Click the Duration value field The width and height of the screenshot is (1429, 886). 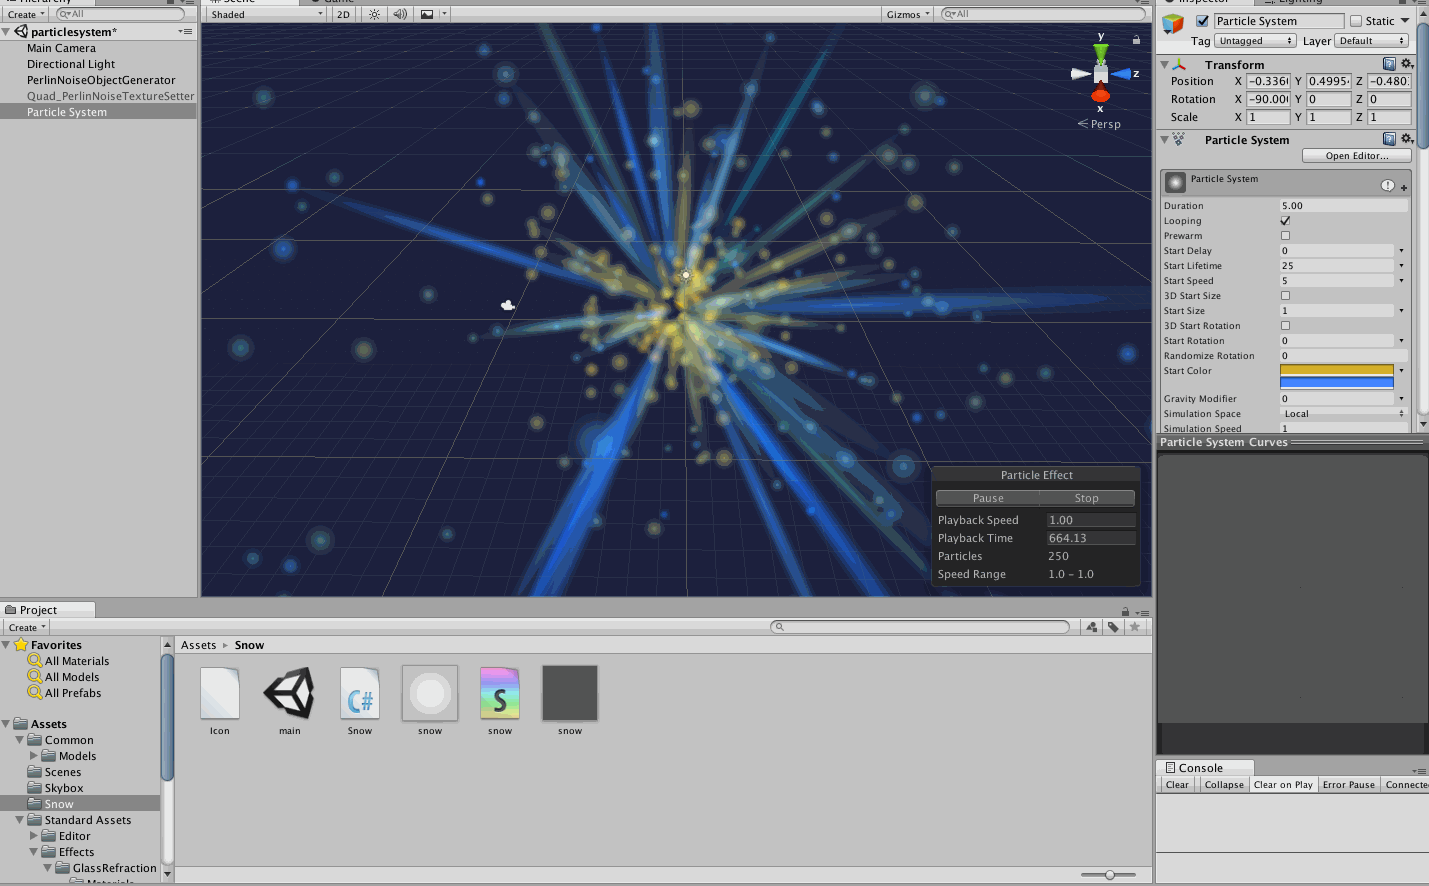coord(1344,206)
